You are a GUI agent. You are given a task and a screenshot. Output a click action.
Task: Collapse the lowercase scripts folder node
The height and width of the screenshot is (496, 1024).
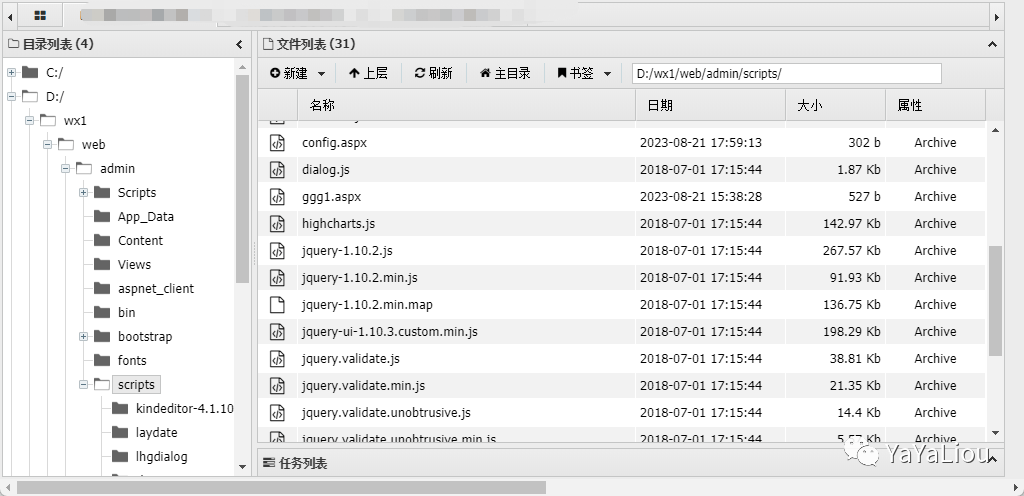[84, 384]
